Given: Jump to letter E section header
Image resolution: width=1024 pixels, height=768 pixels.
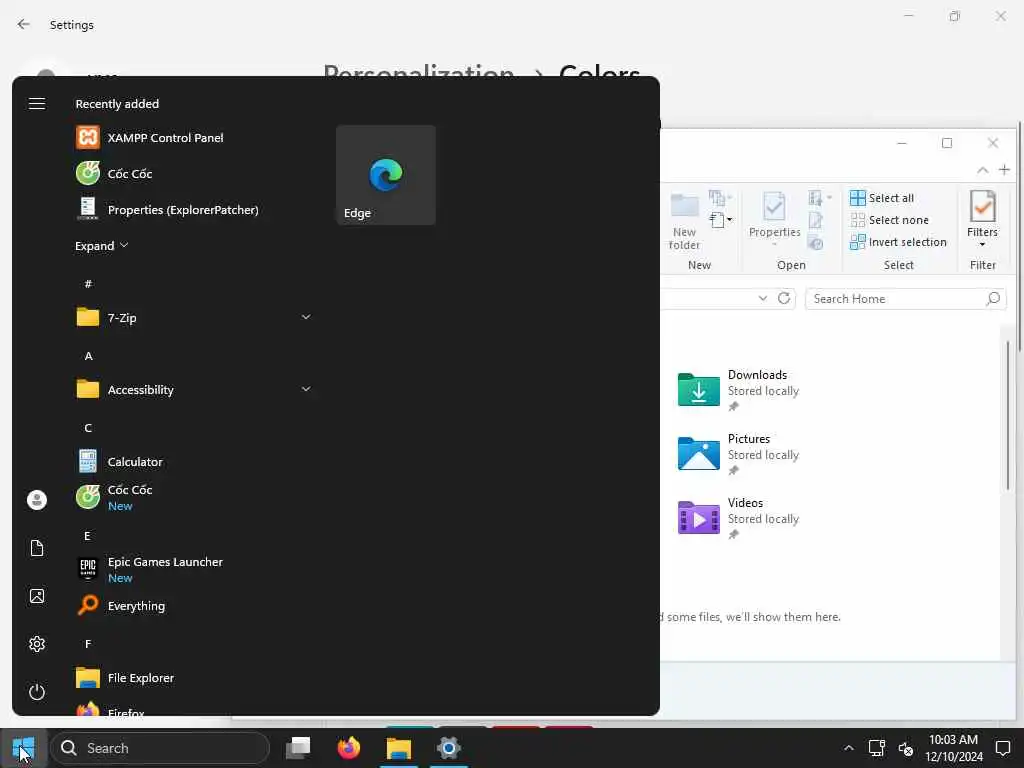Looking at the screenshot, I should (x=88, y=536).
